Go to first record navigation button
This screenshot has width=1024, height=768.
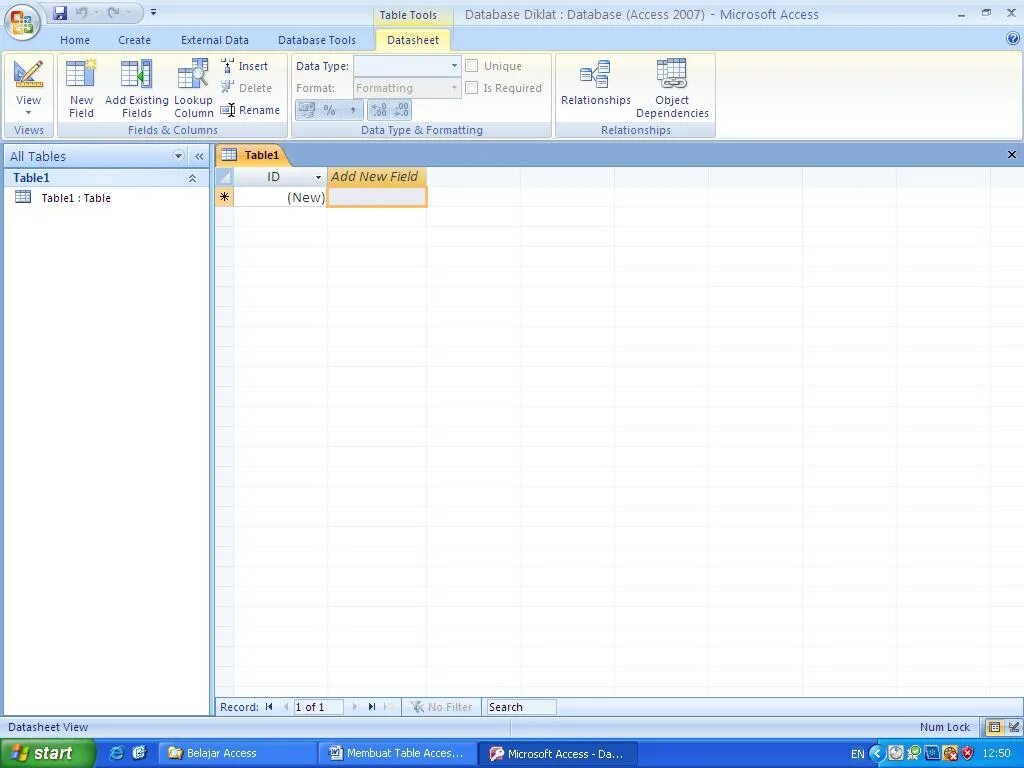click(269, 707)
